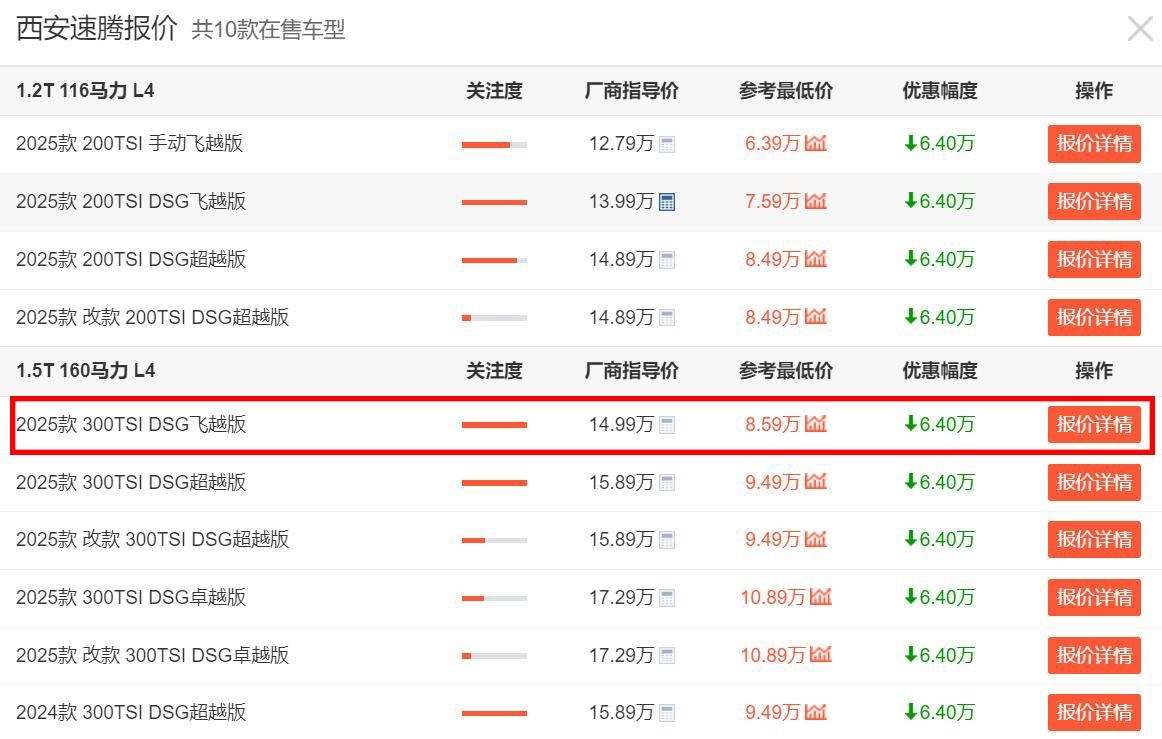This screenshot has width=1162, height=739.
Task: Click 报价详情 for 300TSI DSG飞越版
Action: coord(1094,425)
